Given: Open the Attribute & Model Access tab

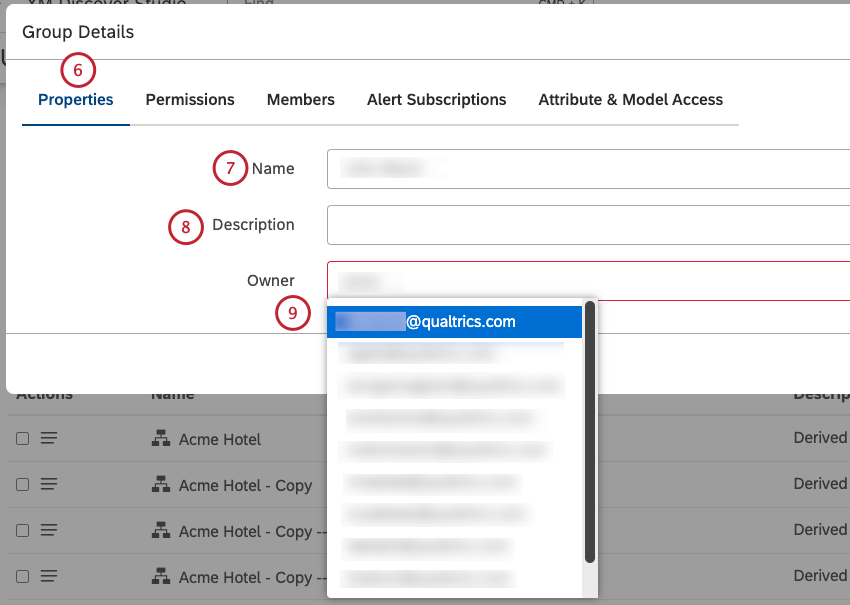Looking at the screenshot, I should pos(630,99).
